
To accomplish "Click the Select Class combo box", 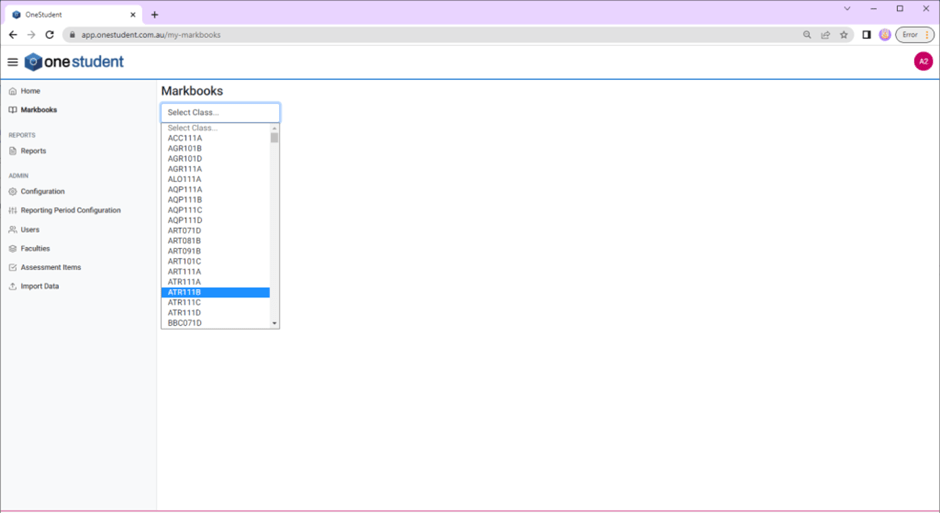I will click(x=220, y=112).
